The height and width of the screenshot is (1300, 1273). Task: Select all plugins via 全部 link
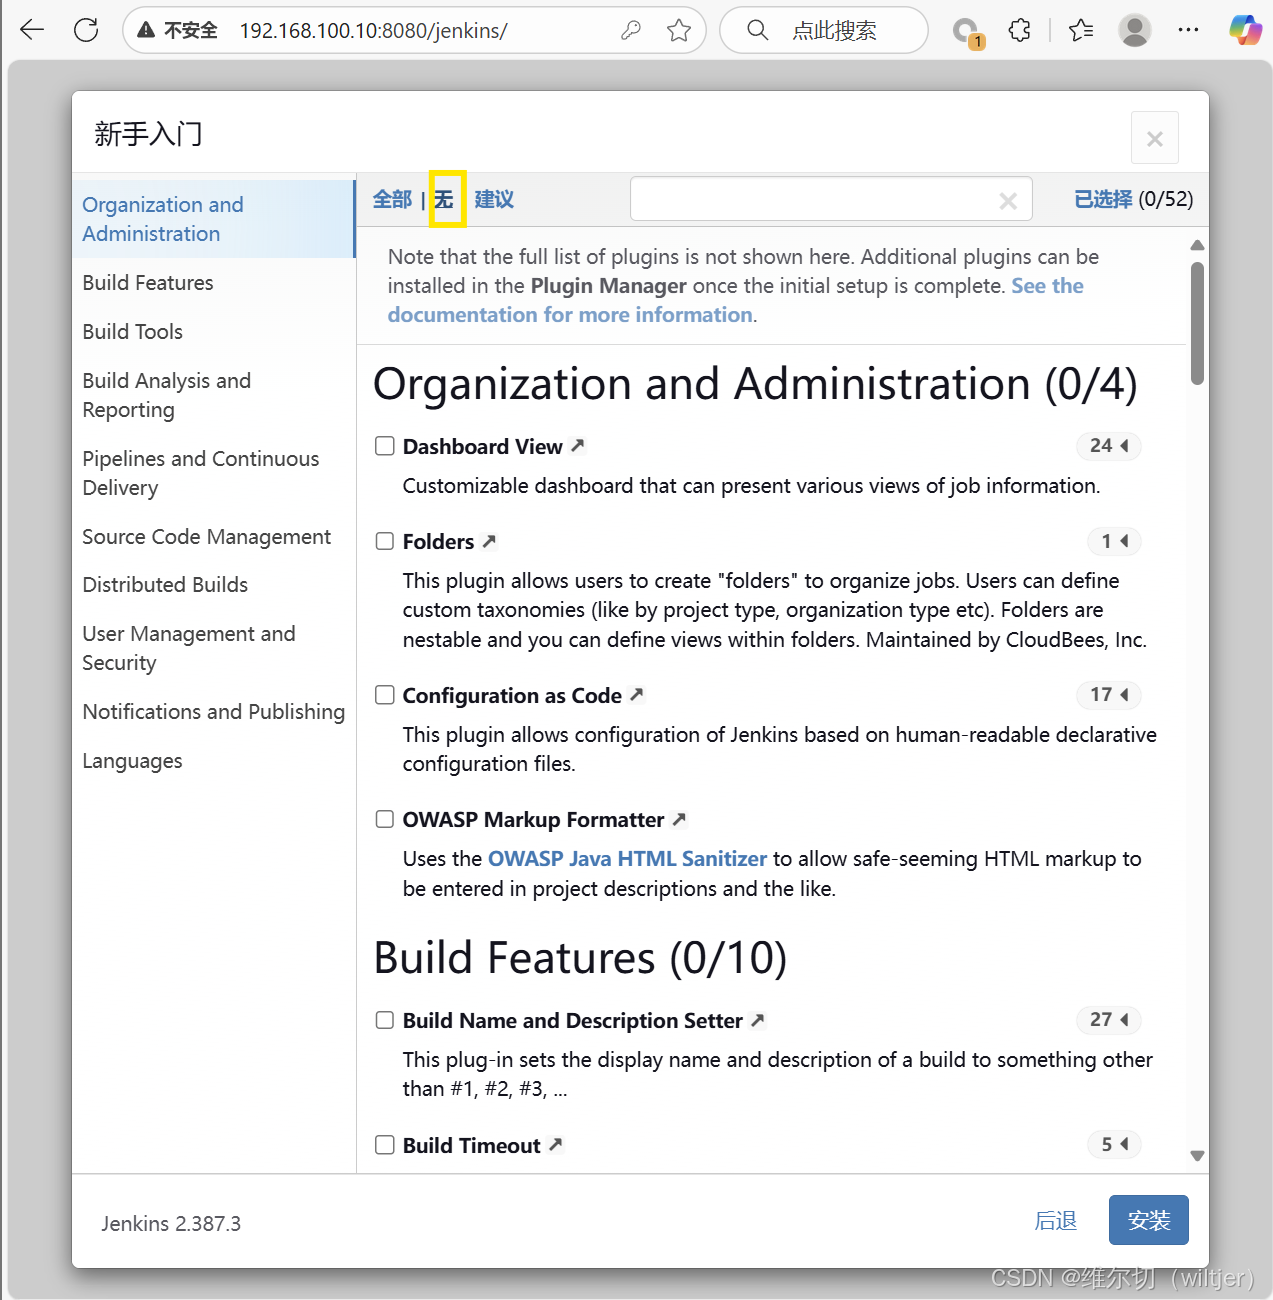point(392,199)
